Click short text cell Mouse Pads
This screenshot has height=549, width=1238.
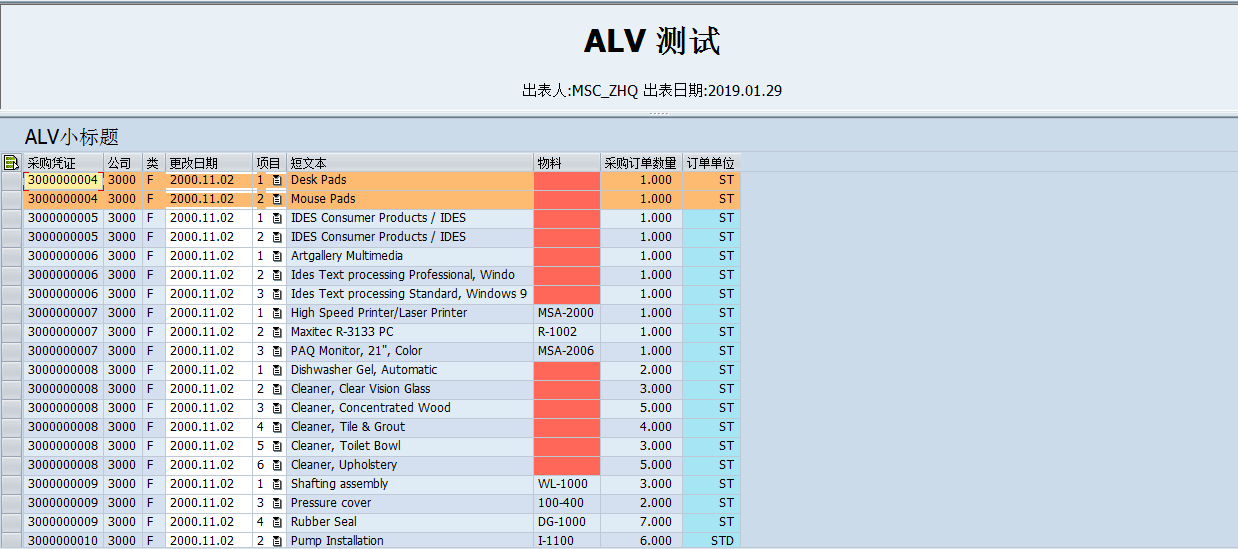click(410, 199)
